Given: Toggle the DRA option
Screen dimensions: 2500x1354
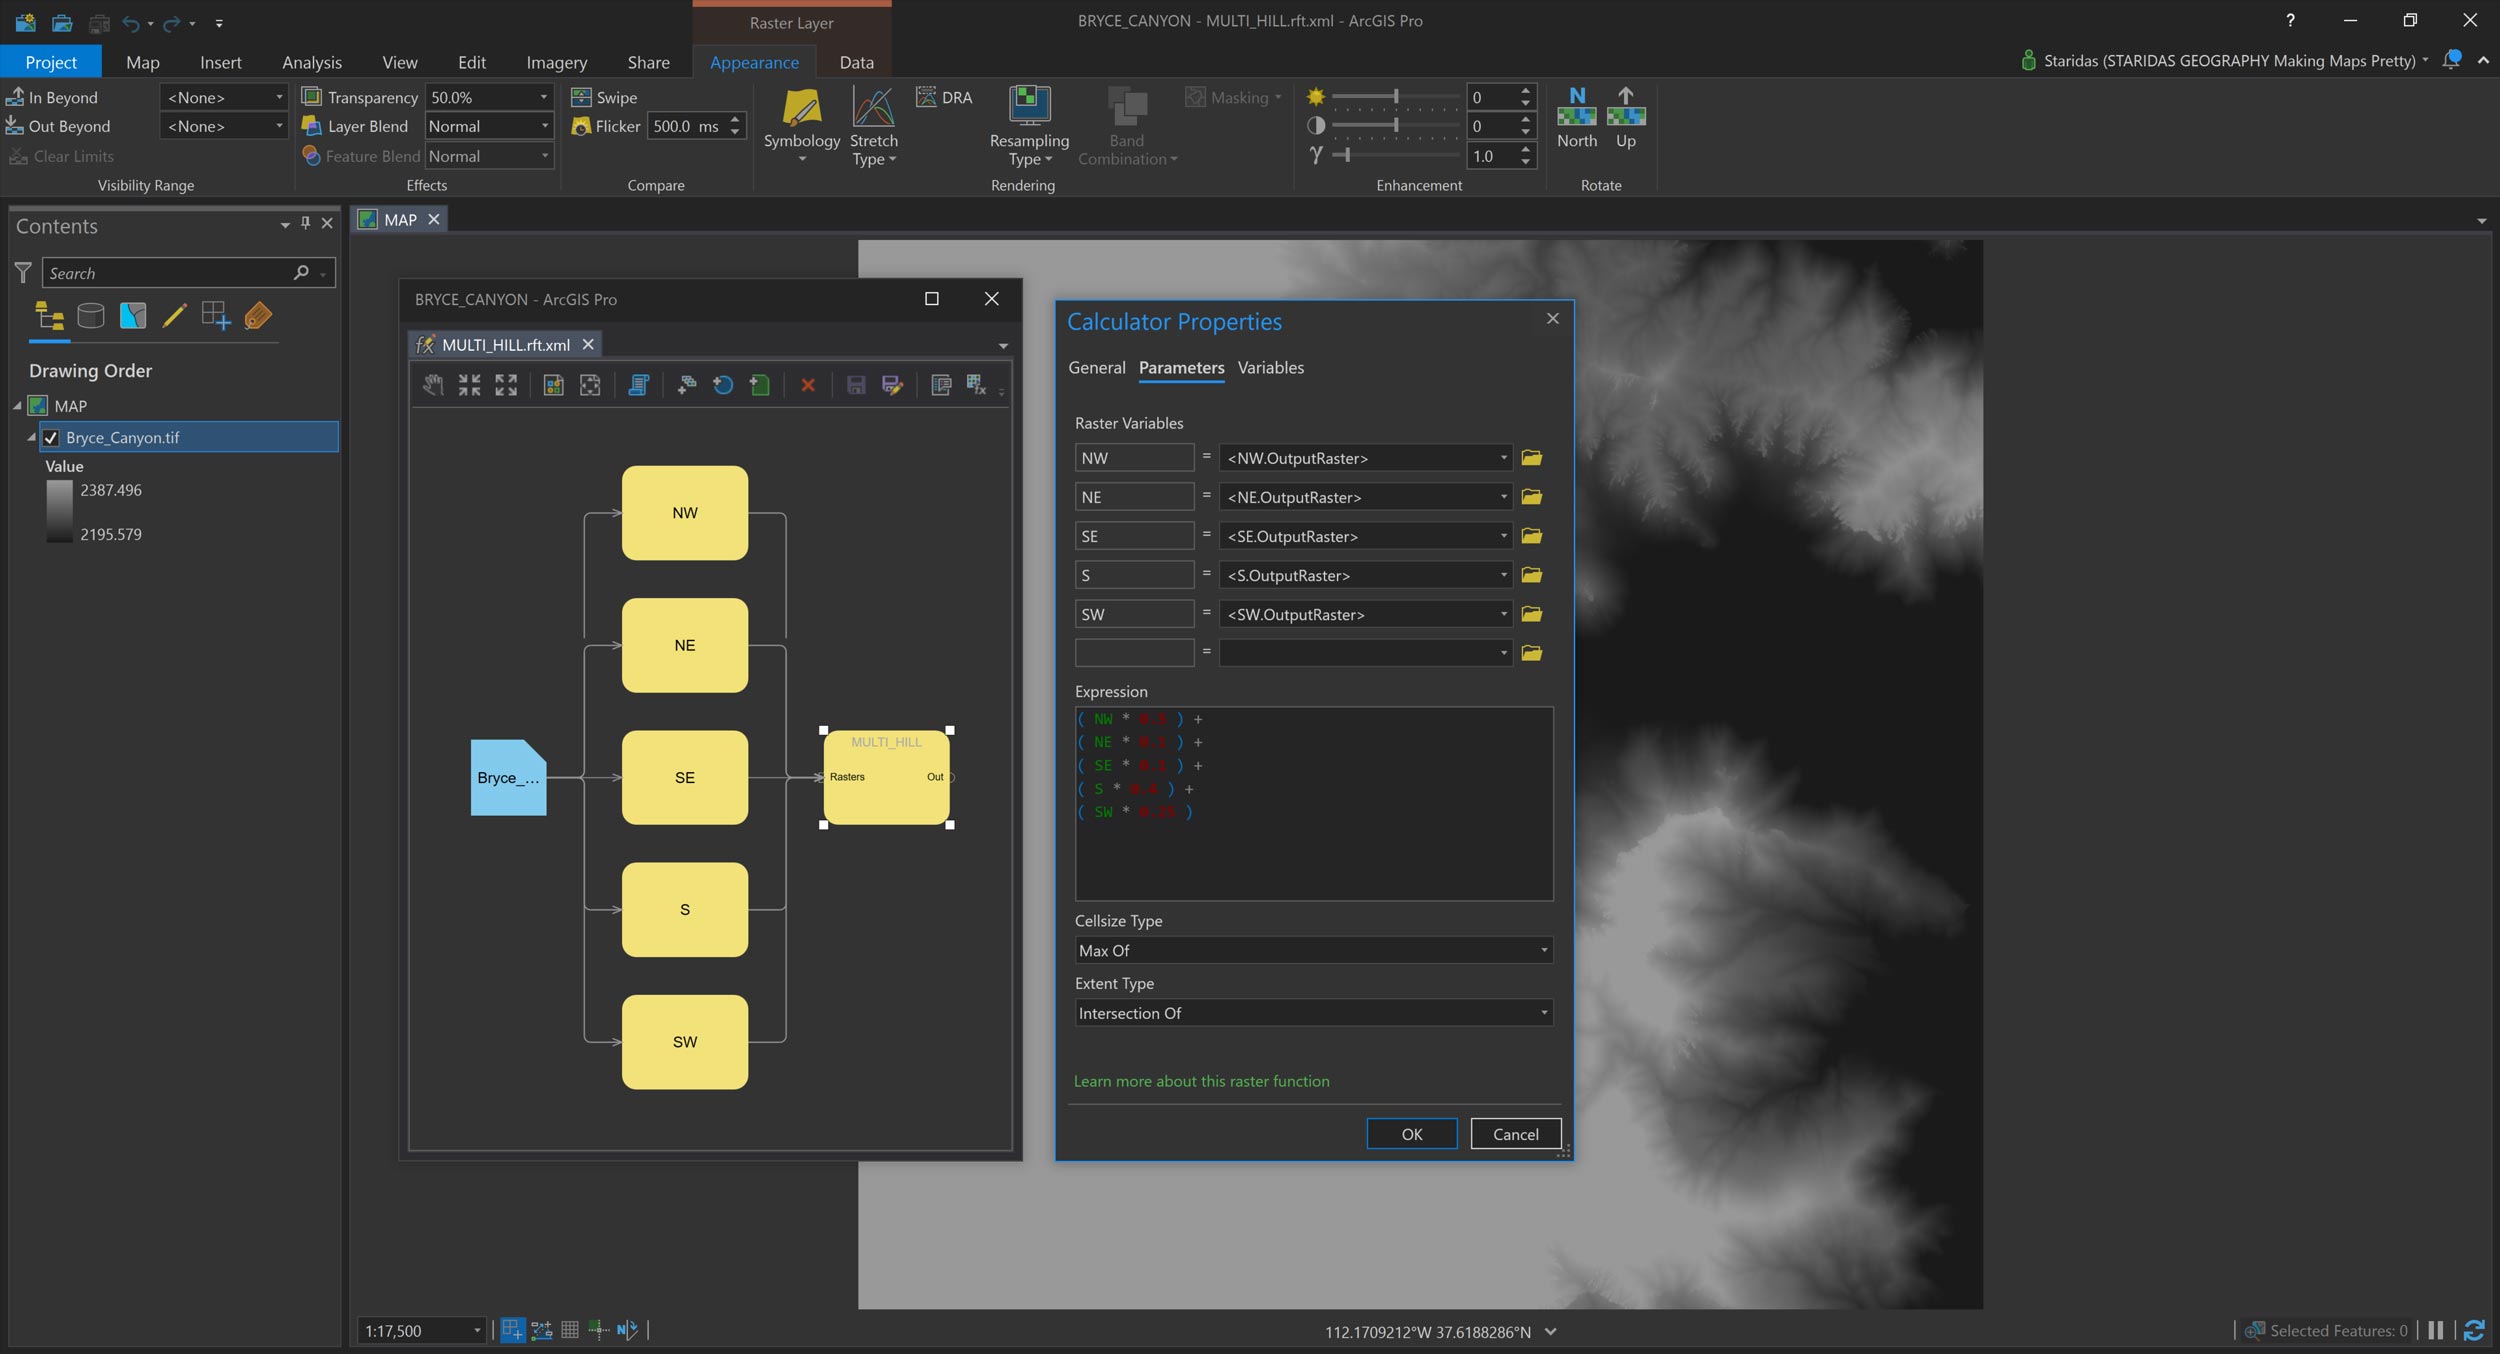Looking at the screenshot, I should [944, 97].
